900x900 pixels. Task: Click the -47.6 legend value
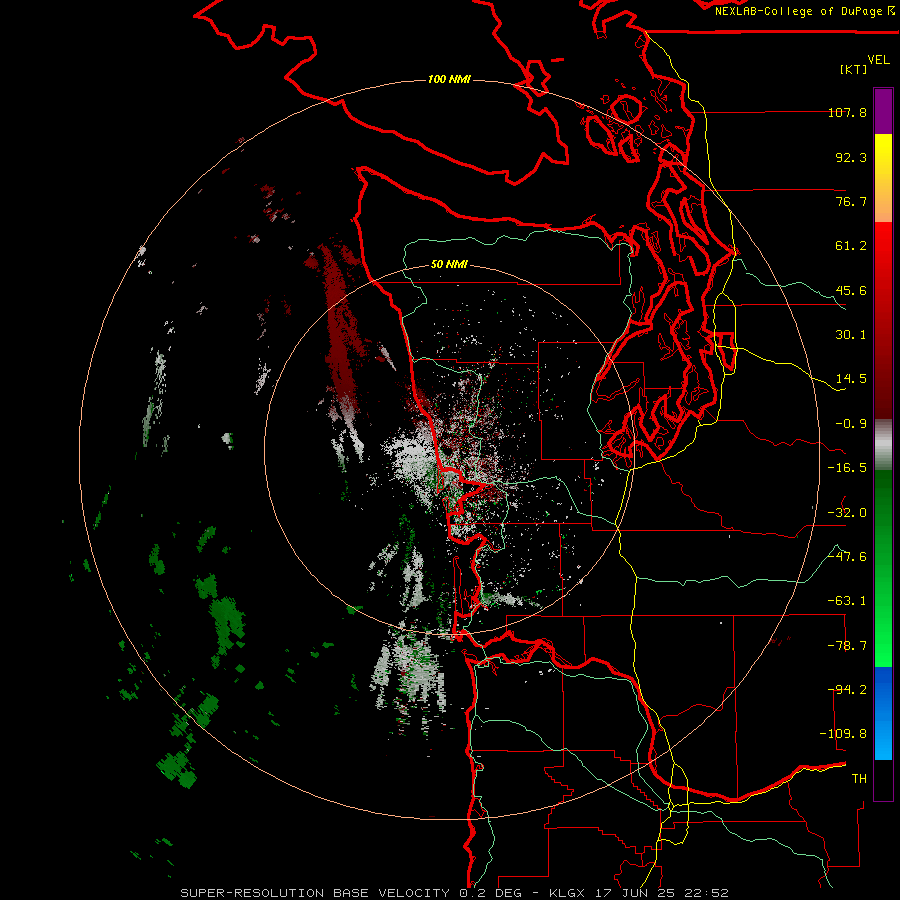(x=847, y=557)
